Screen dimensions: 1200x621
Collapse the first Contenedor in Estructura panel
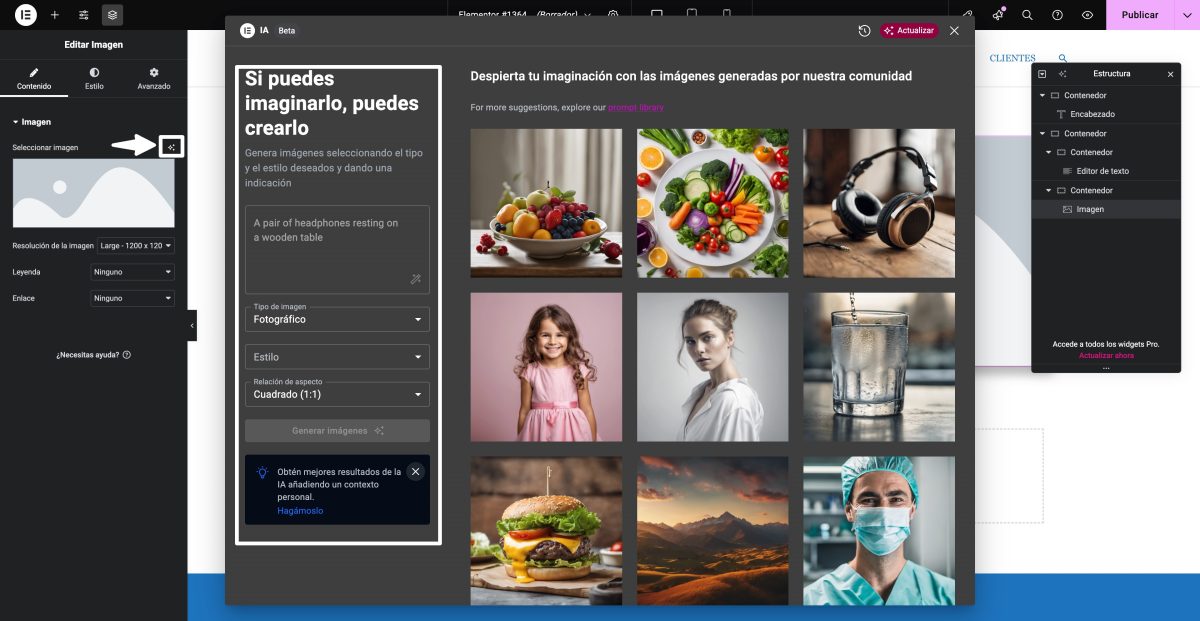[1042, 94]
